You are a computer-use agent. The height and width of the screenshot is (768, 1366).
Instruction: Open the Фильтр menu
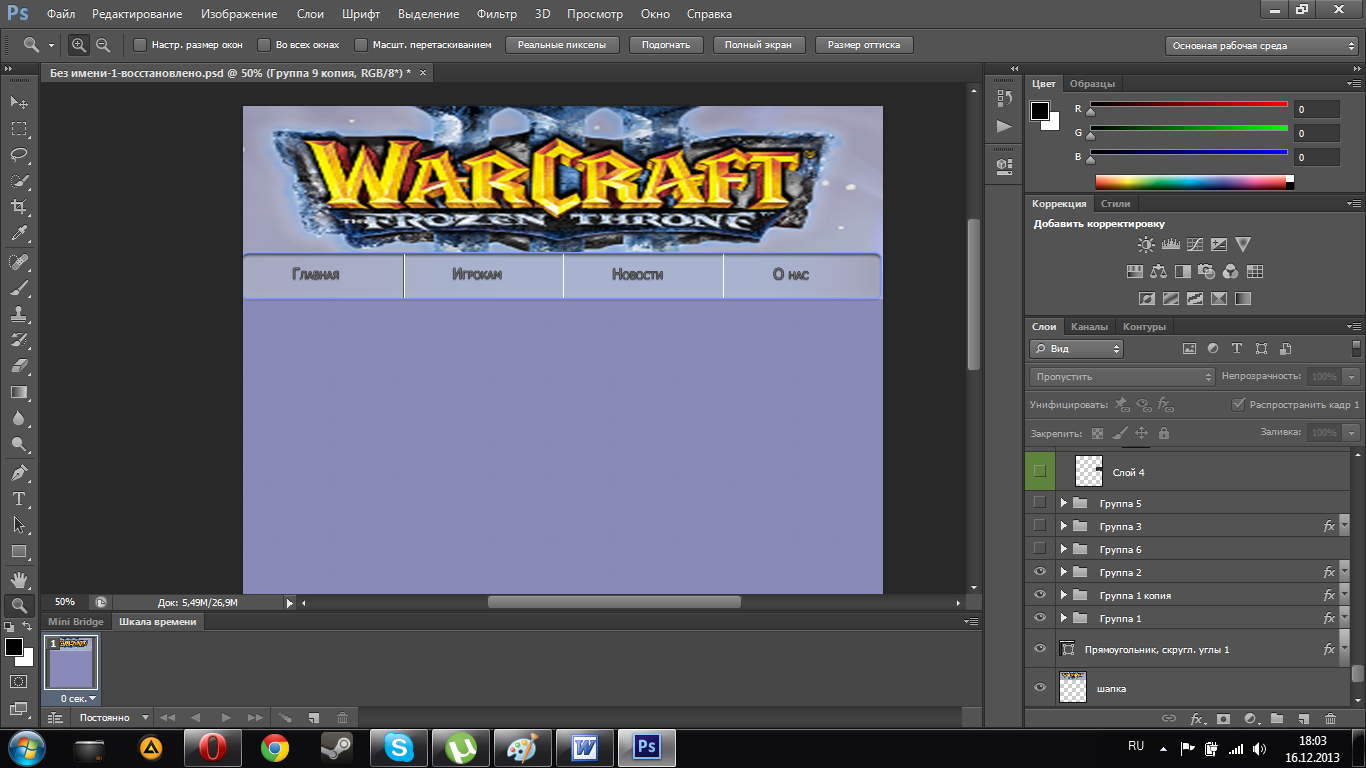[x=497, y=14]
